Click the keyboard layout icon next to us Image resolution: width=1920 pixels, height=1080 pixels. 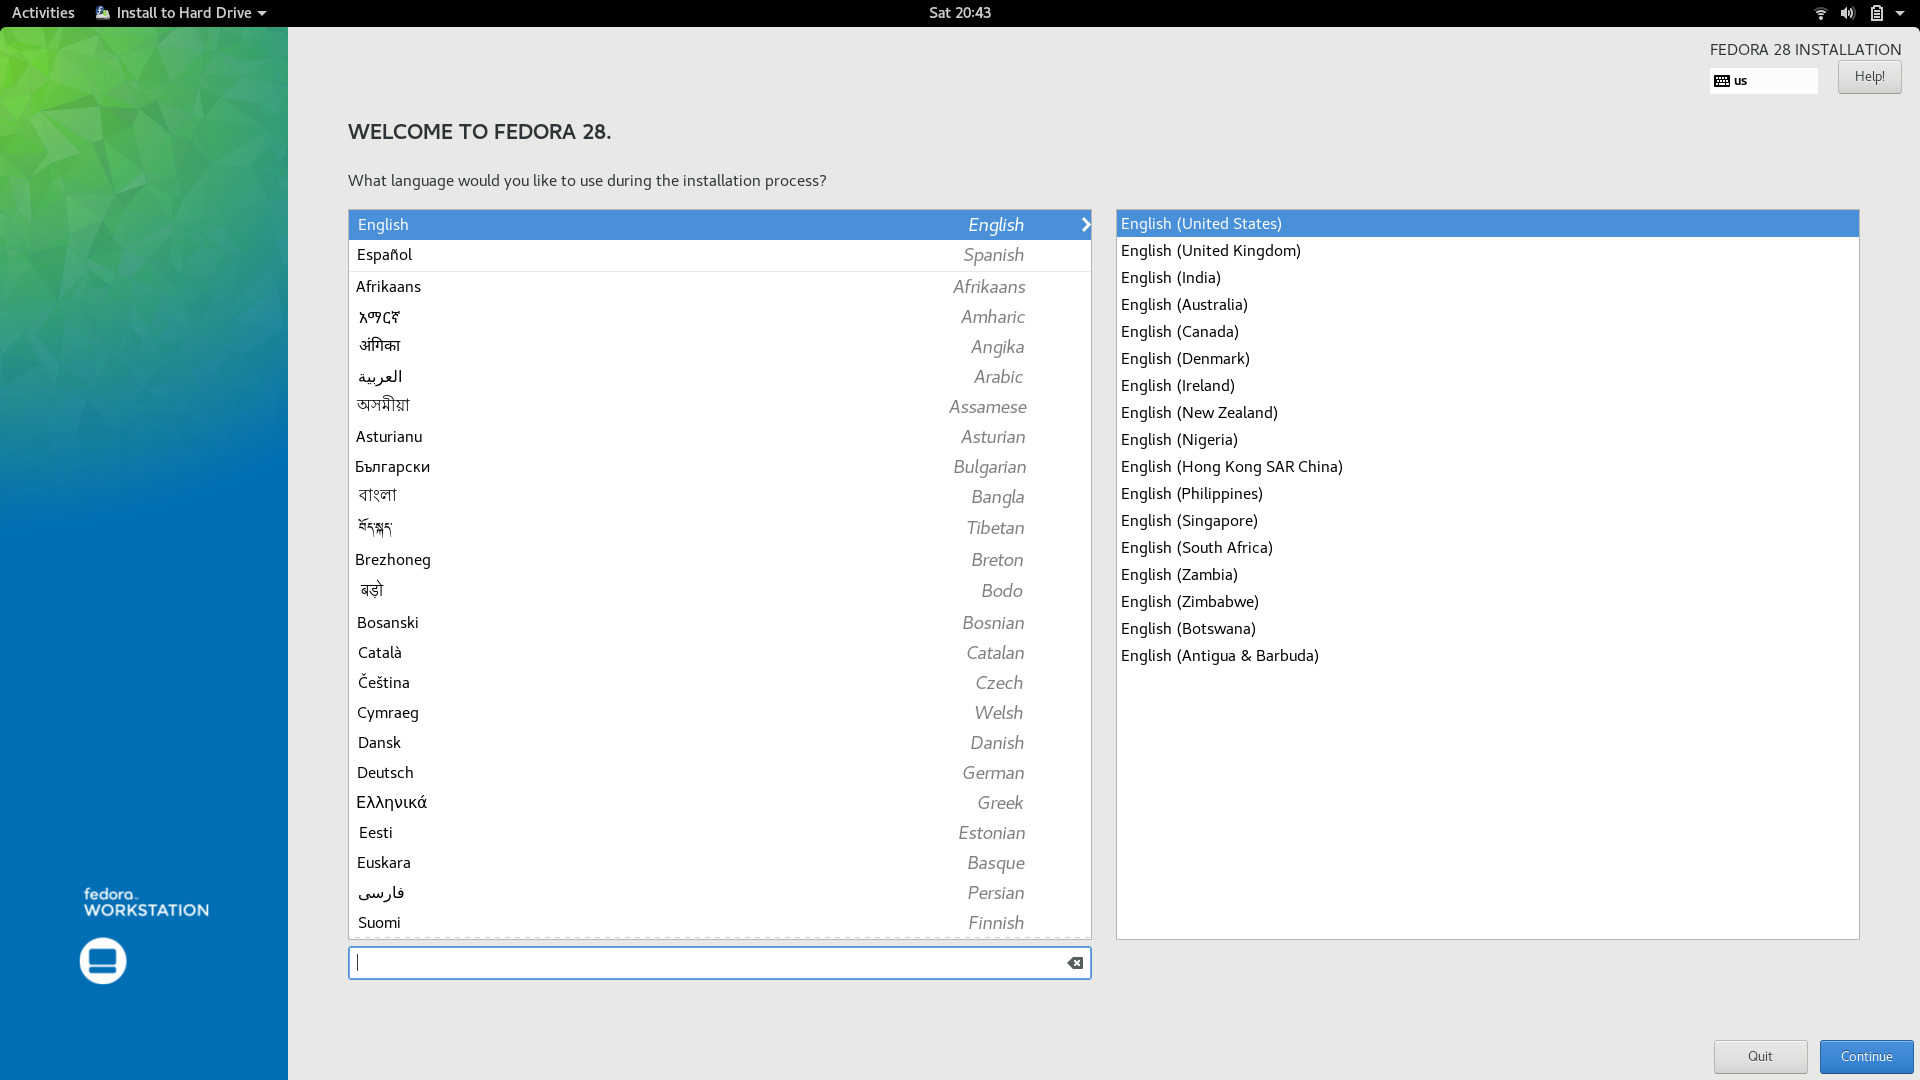1722,81
